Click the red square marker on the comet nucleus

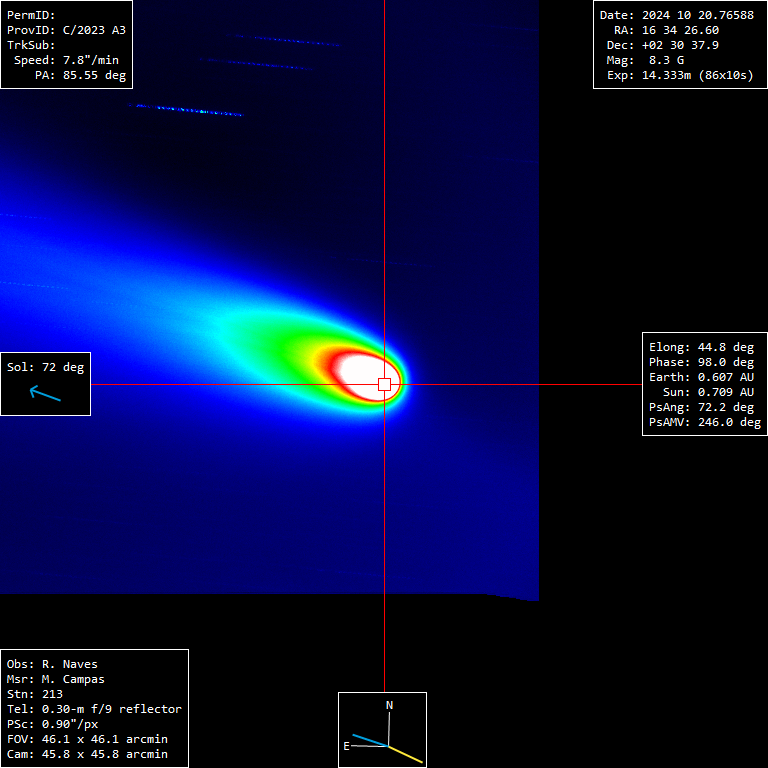pos(384,384)
